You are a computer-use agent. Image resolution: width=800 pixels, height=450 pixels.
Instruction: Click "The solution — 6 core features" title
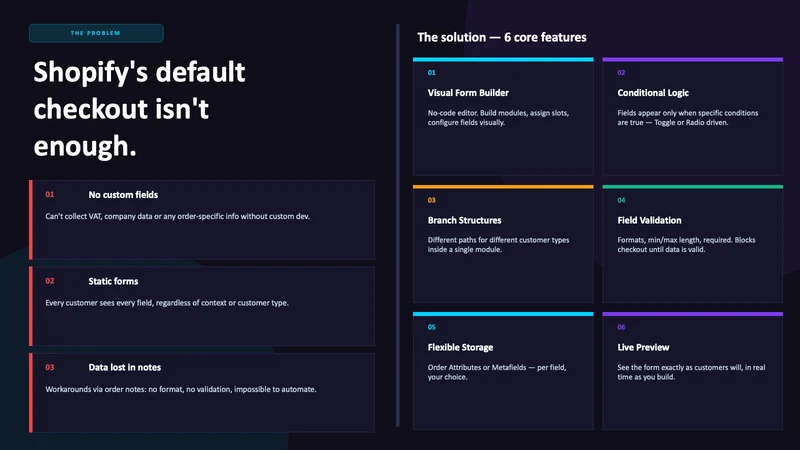pyautogui.click(x=502, y=37)
